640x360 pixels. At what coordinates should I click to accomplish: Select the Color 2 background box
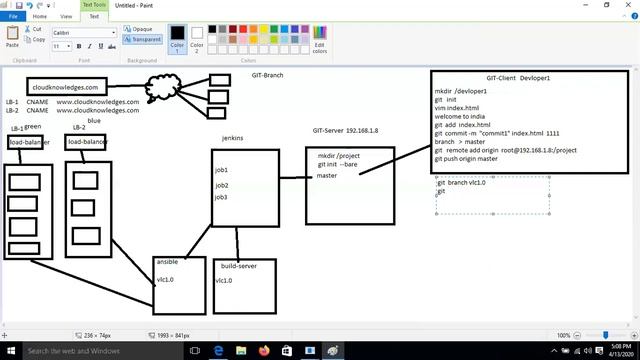point(197,39)
